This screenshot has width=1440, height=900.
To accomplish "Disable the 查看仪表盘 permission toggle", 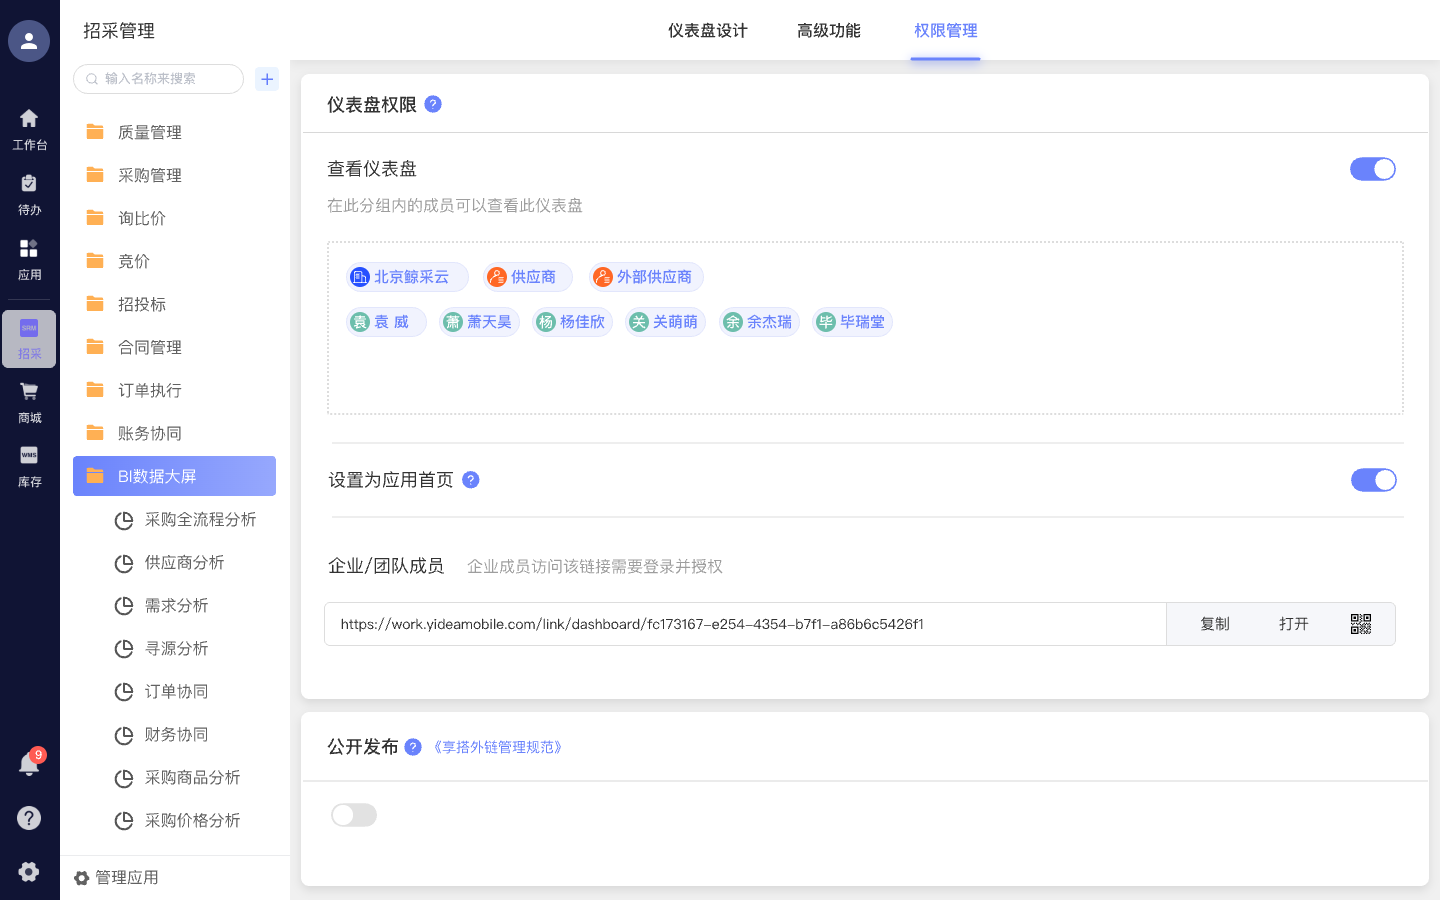I will click(x=1372, y=168).
